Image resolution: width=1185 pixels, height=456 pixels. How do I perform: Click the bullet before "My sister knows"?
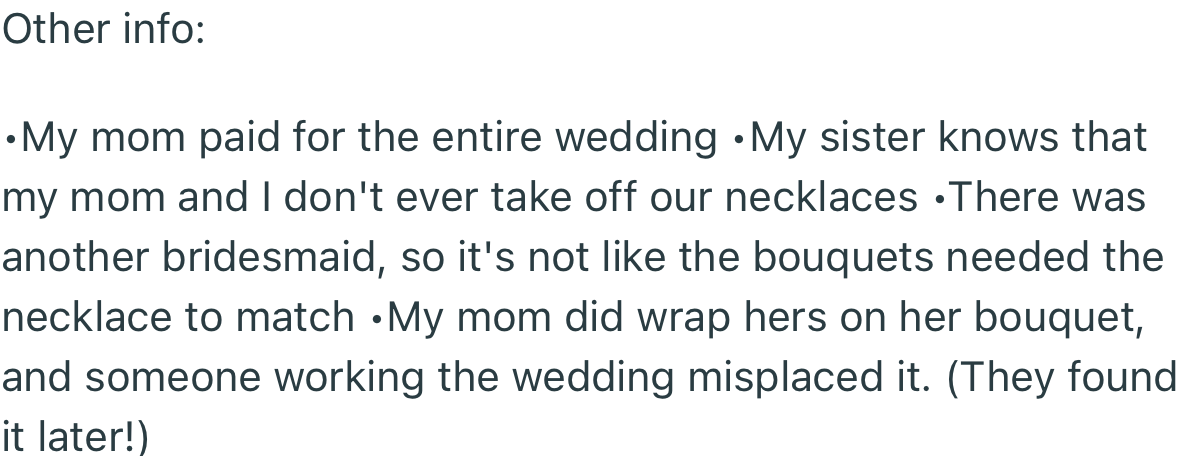(x=738, y=139)
